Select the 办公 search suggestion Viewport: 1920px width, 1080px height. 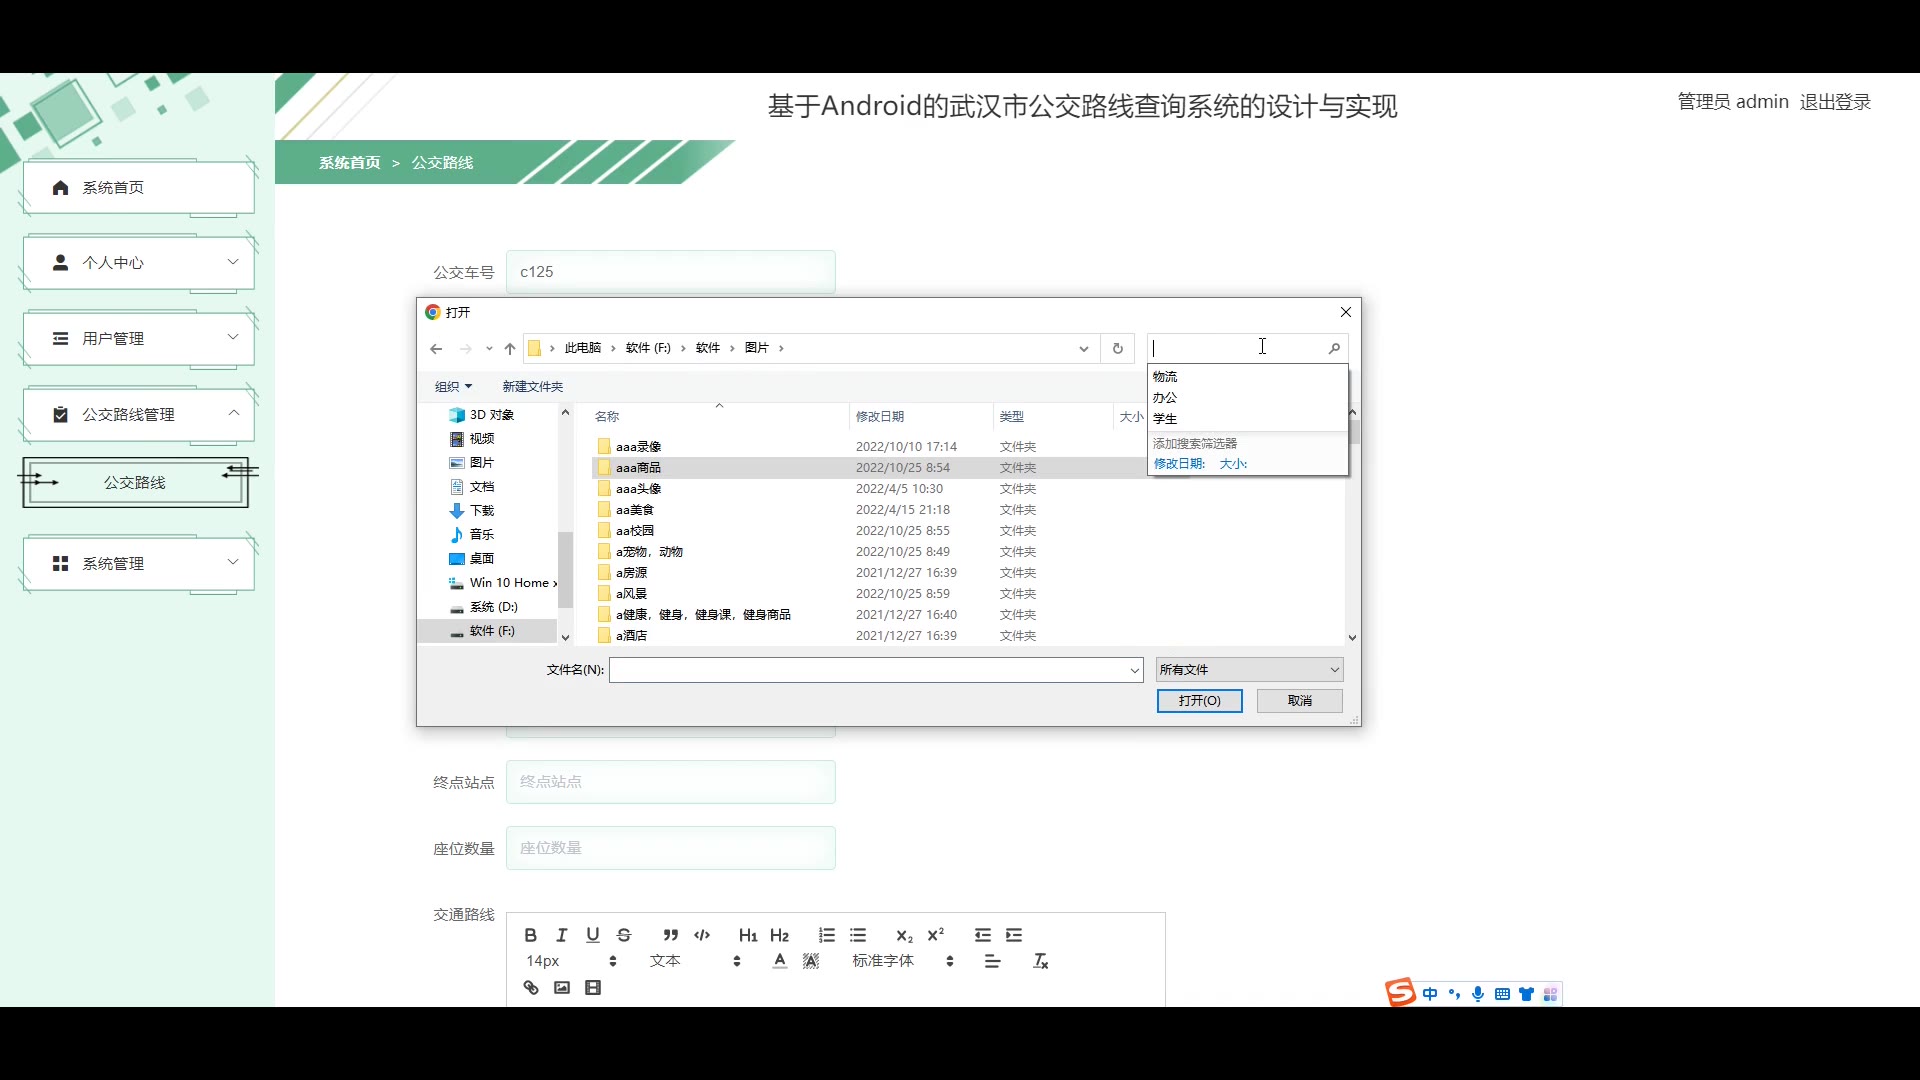pyautogui.click(x=1247, y=398)
